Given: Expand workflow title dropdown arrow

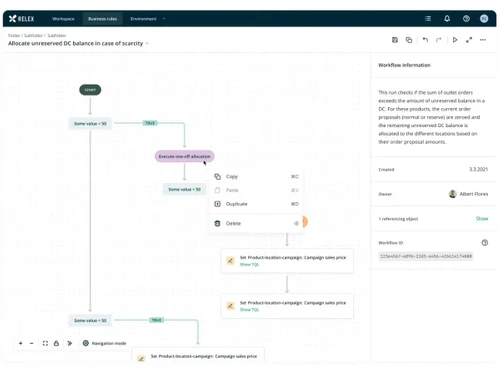Looking at the screenshot, I should click(147, 44).
